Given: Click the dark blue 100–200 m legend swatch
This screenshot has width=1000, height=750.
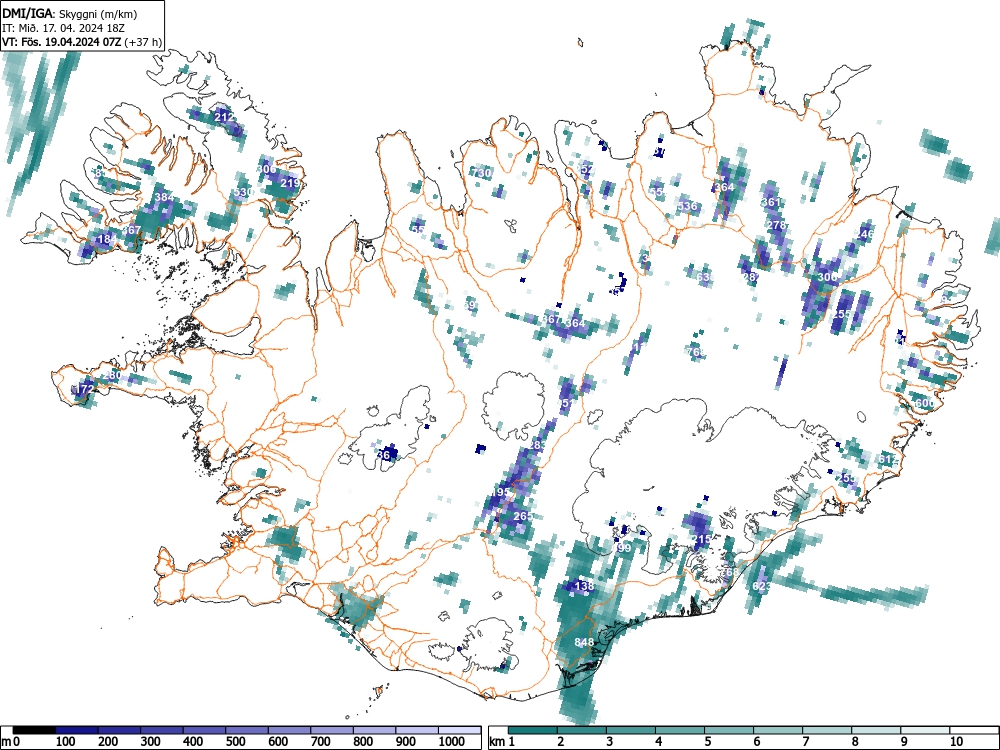Looking at the screenshot, I should [x=77, y=730].
